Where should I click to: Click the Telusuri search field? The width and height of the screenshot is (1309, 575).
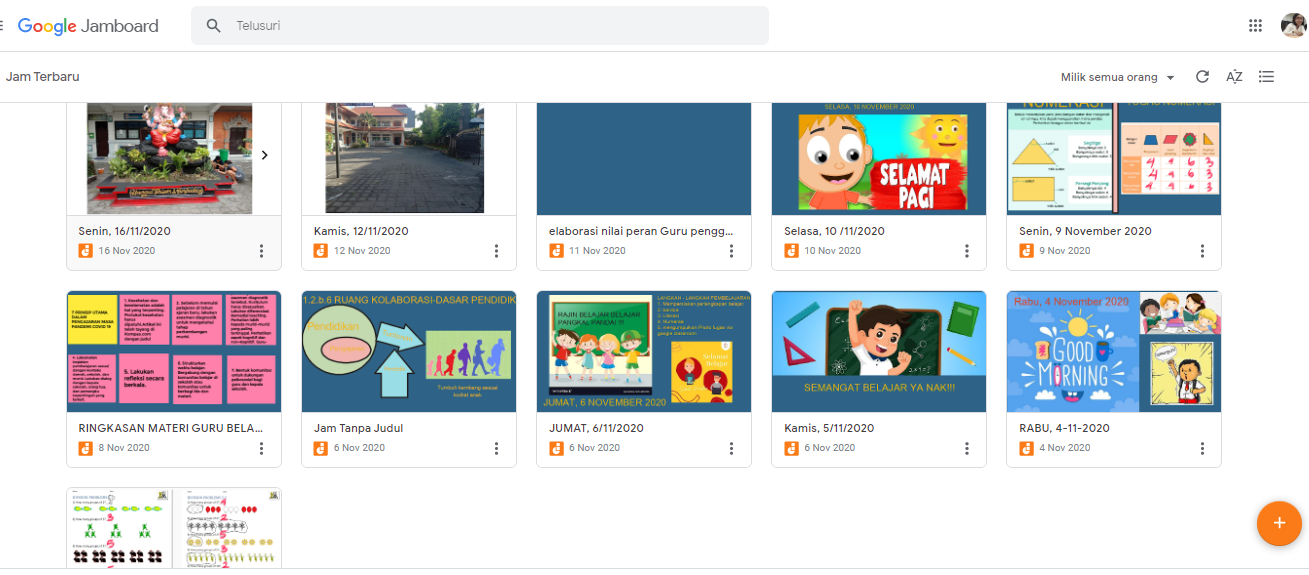480,26
